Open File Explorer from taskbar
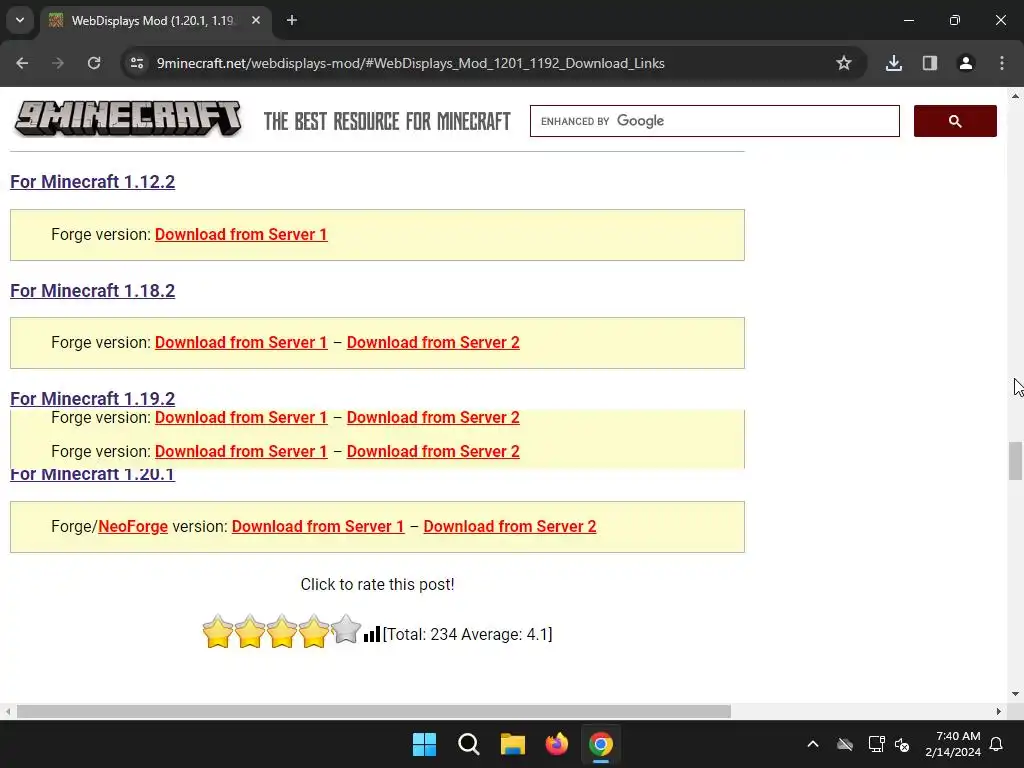The height and width of the screenshot is (768, 1024). tap(513, 744)
